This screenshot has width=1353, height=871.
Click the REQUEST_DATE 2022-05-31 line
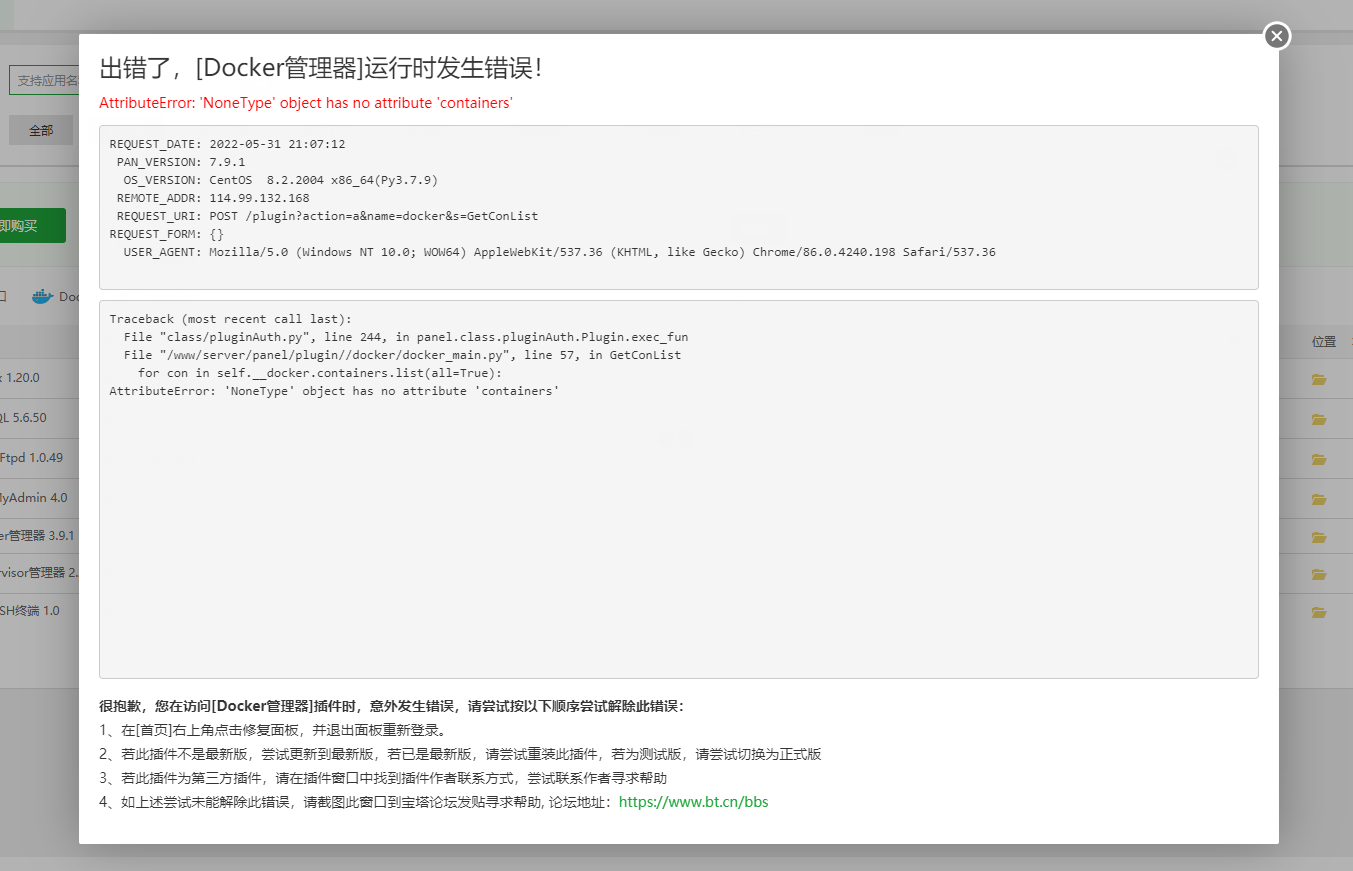[227, 144]
